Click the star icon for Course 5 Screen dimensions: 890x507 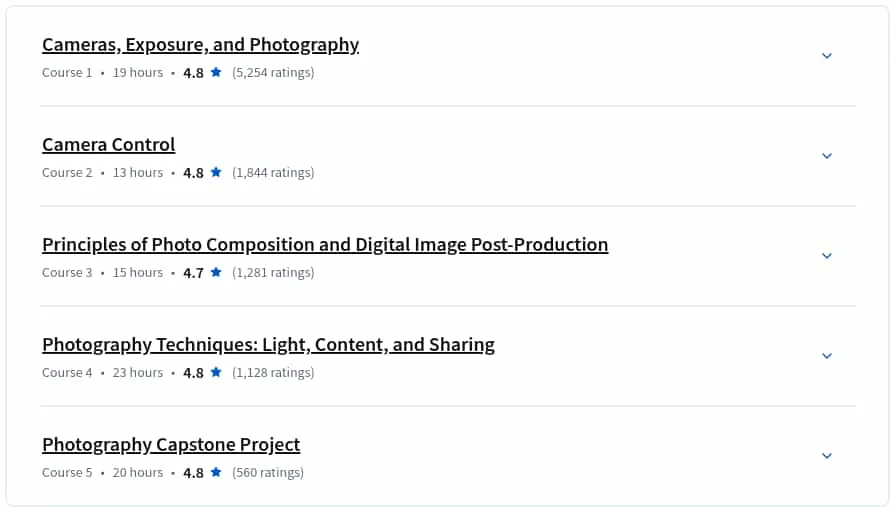click(x=216, y=472)
